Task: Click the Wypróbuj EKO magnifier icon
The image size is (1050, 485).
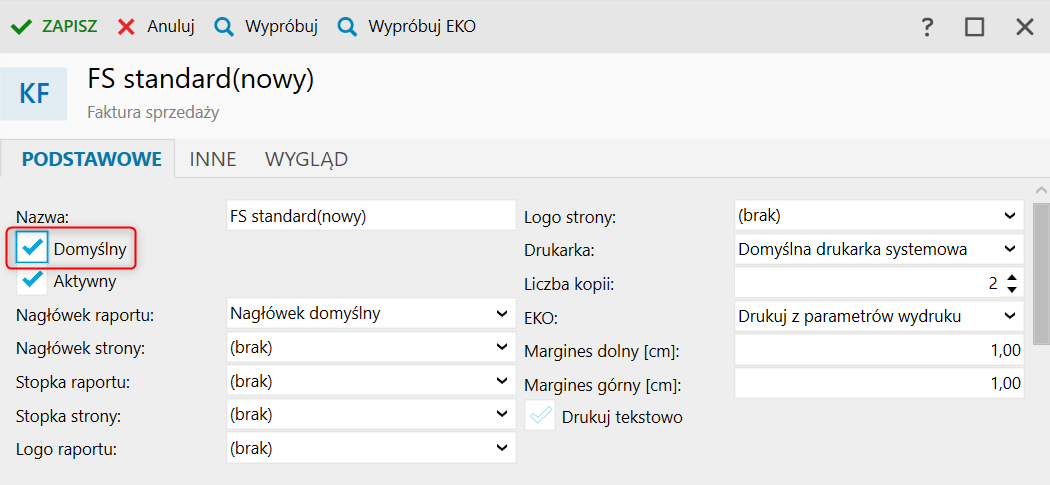Action: (347, 27)
